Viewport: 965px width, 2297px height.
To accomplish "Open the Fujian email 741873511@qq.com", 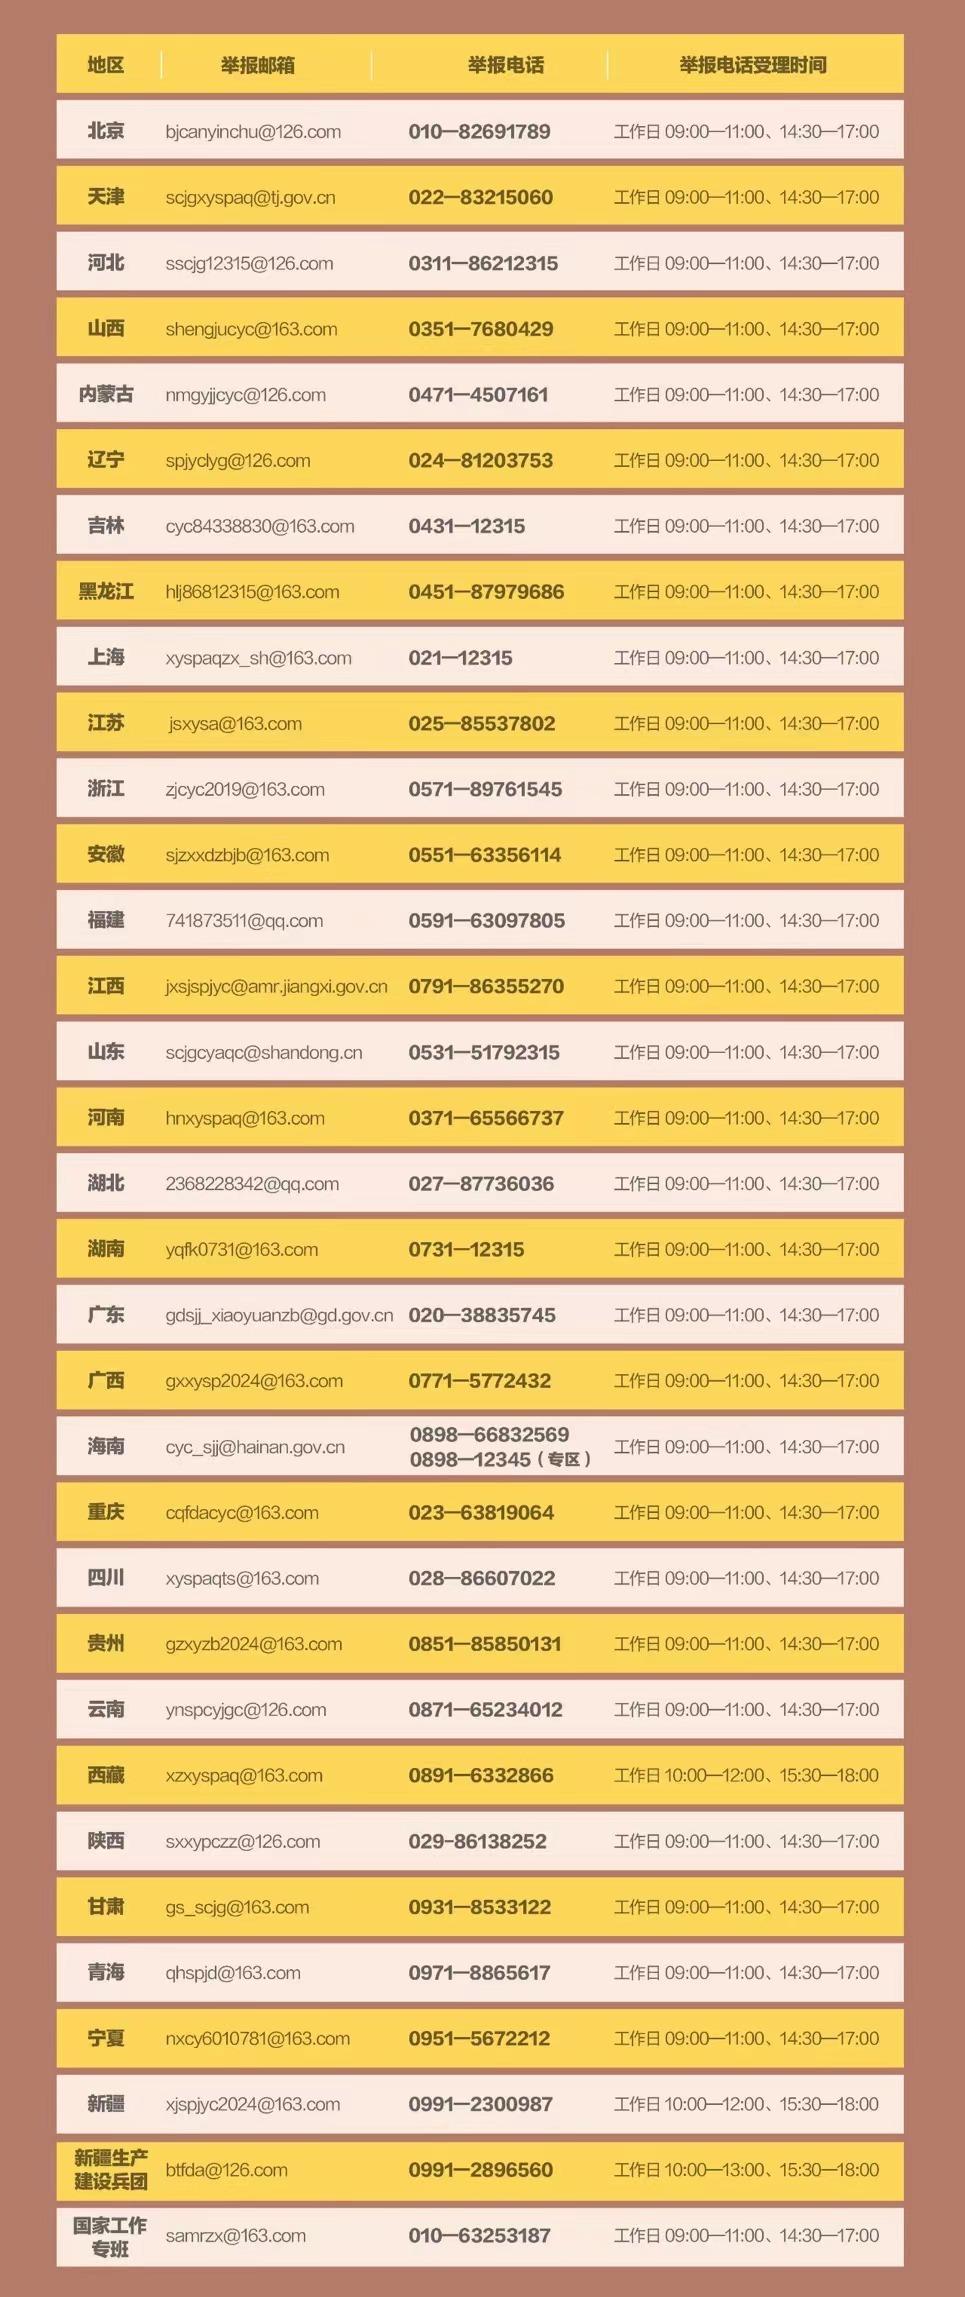I will click(x=244, y=921).
